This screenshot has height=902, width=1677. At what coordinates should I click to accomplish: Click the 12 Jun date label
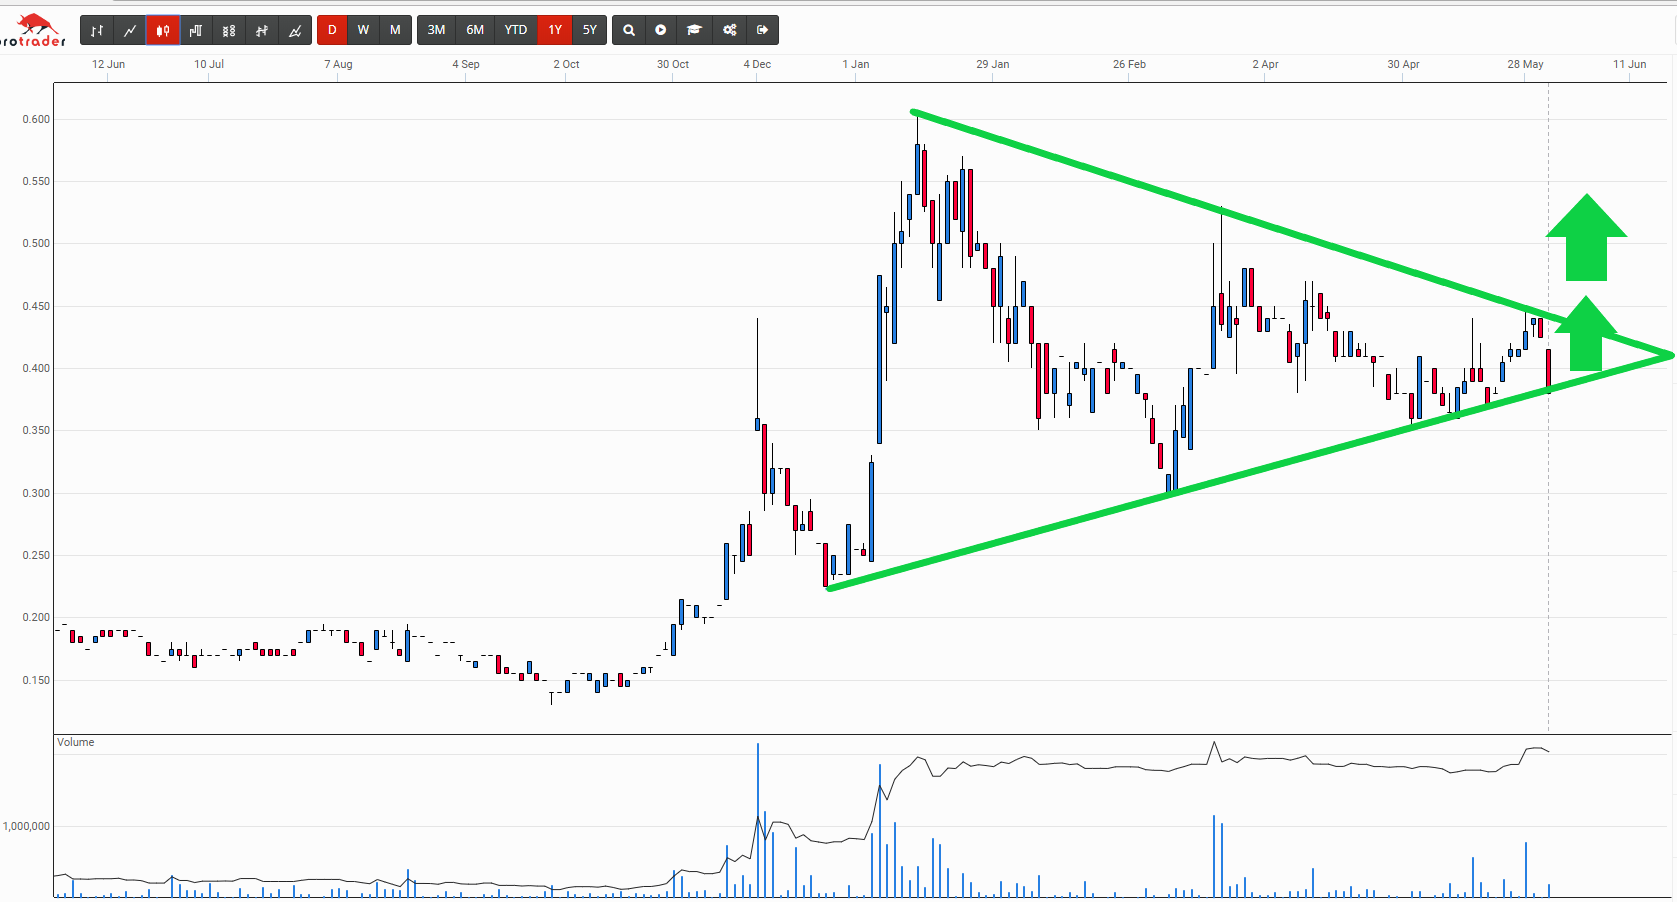click(109, 64)
